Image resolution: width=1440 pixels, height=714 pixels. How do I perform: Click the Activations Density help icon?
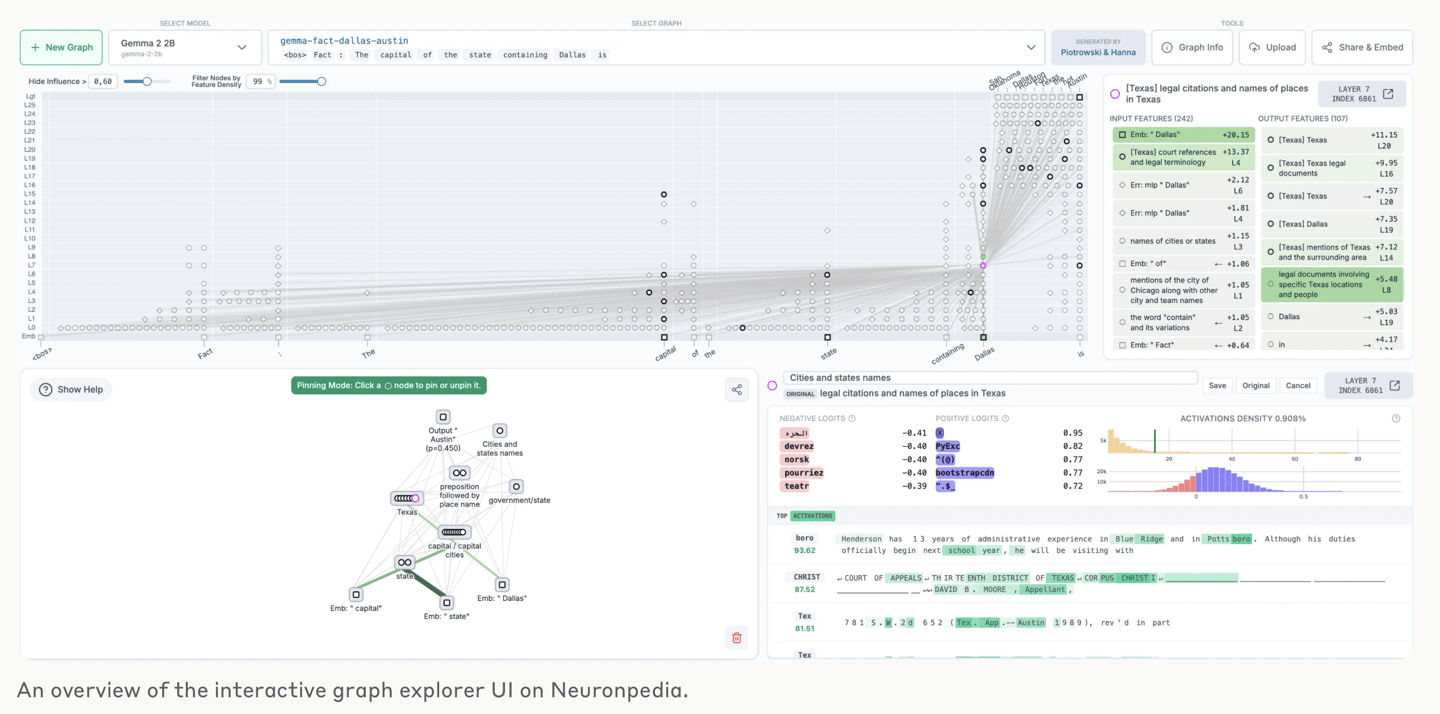[x=1396, y=419]
